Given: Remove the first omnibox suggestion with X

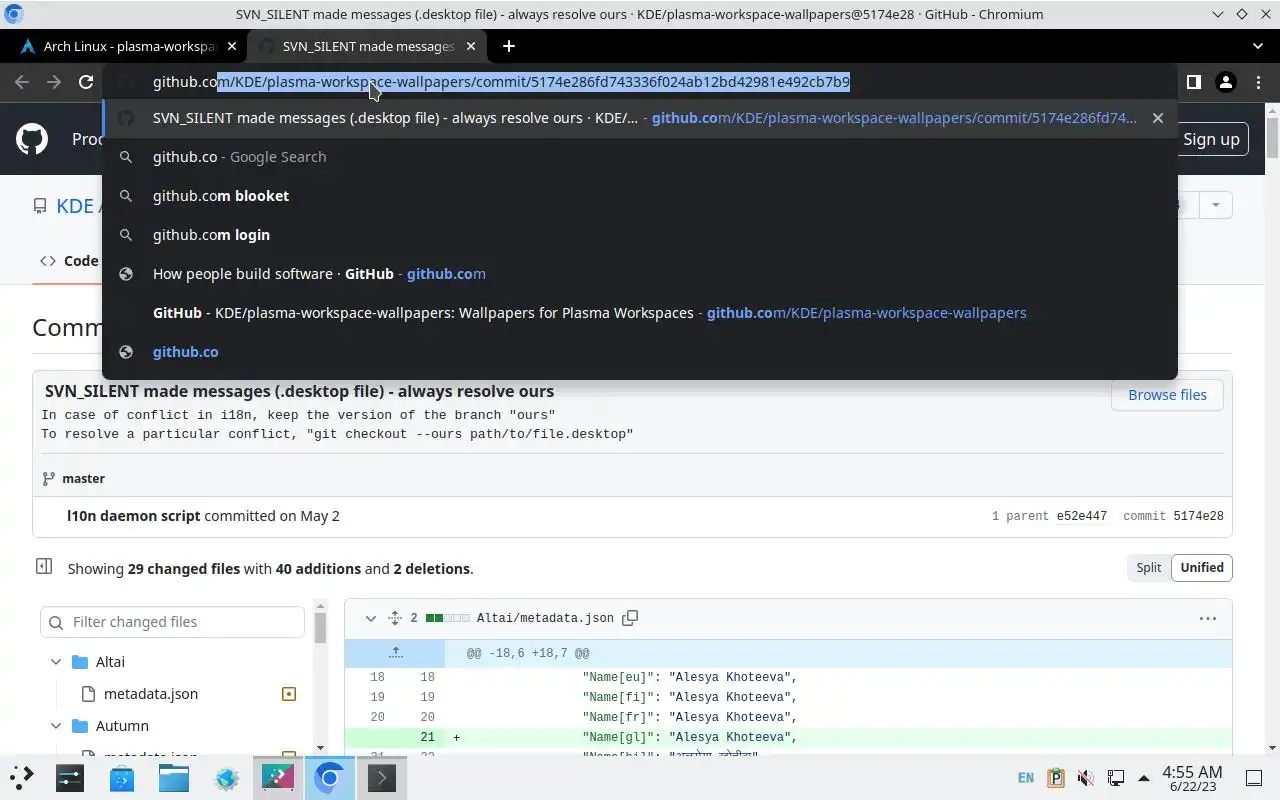Looking at the screenshot, I should [x=1157, y=118].
